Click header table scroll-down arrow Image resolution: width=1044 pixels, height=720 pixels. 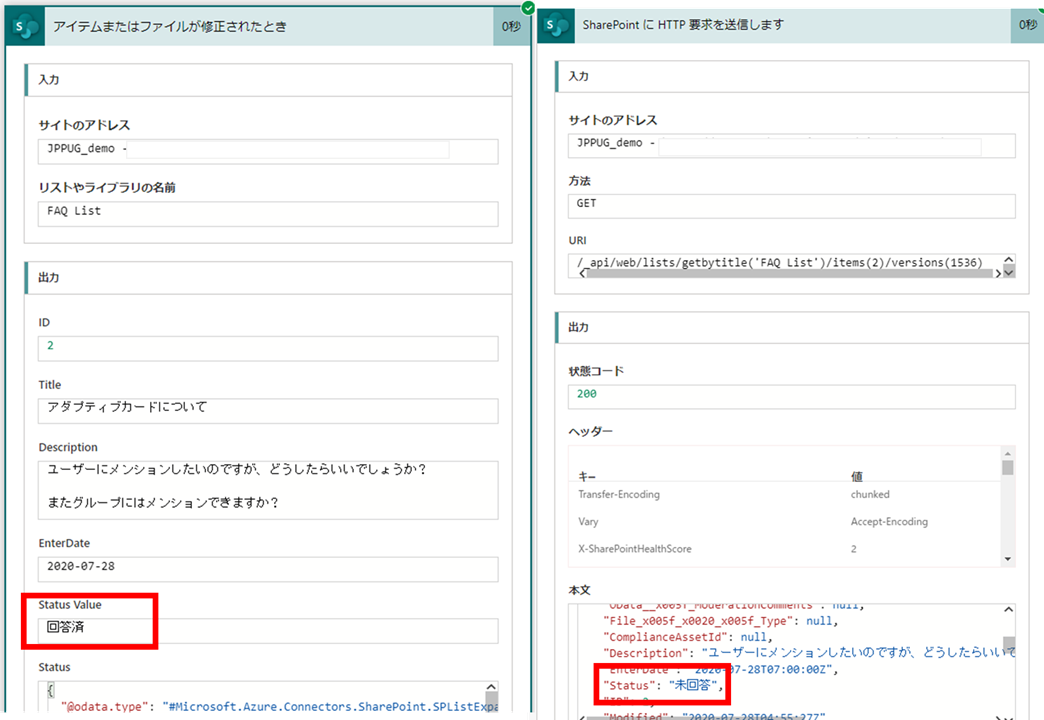pyautogui.click(x=1007, y=559)
